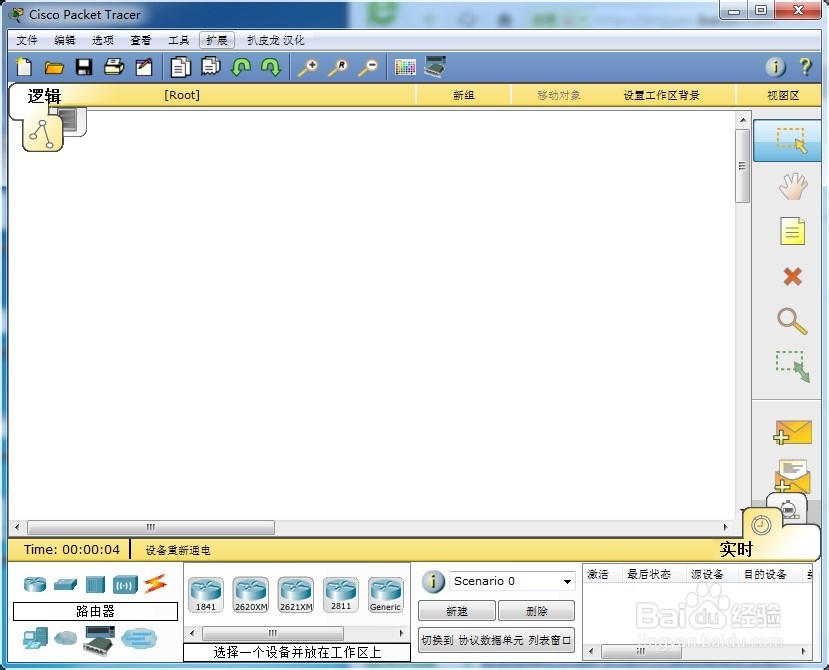Pick the 2811 router model
Screen dimensions: 829x670
coord(340,594)
